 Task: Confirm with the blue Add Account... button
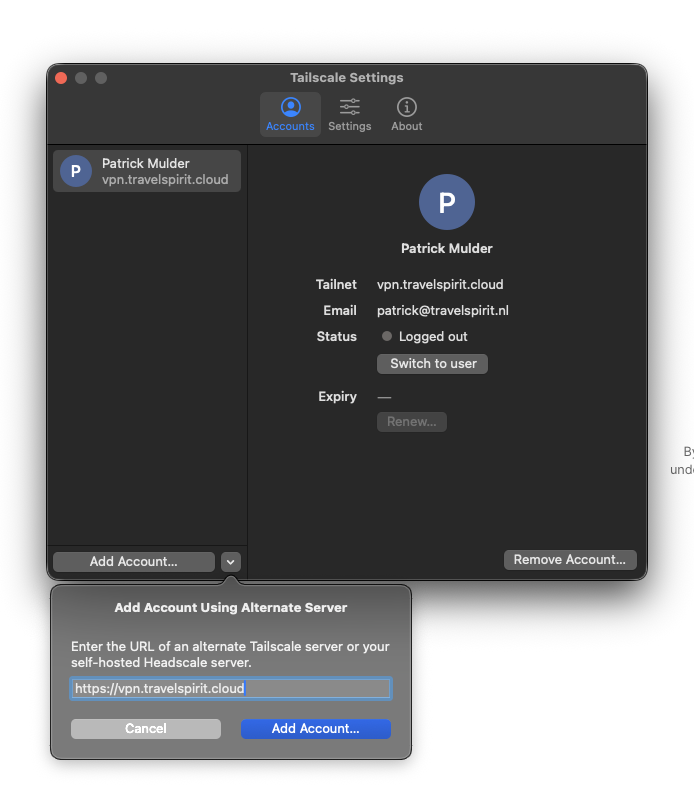(316, 729)
